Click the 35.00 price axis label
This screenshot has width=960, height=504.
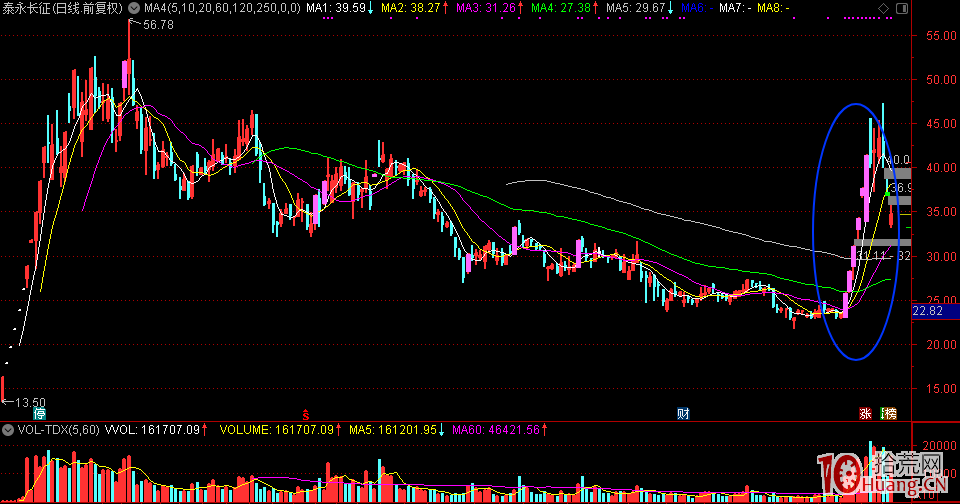click(941, 212)
